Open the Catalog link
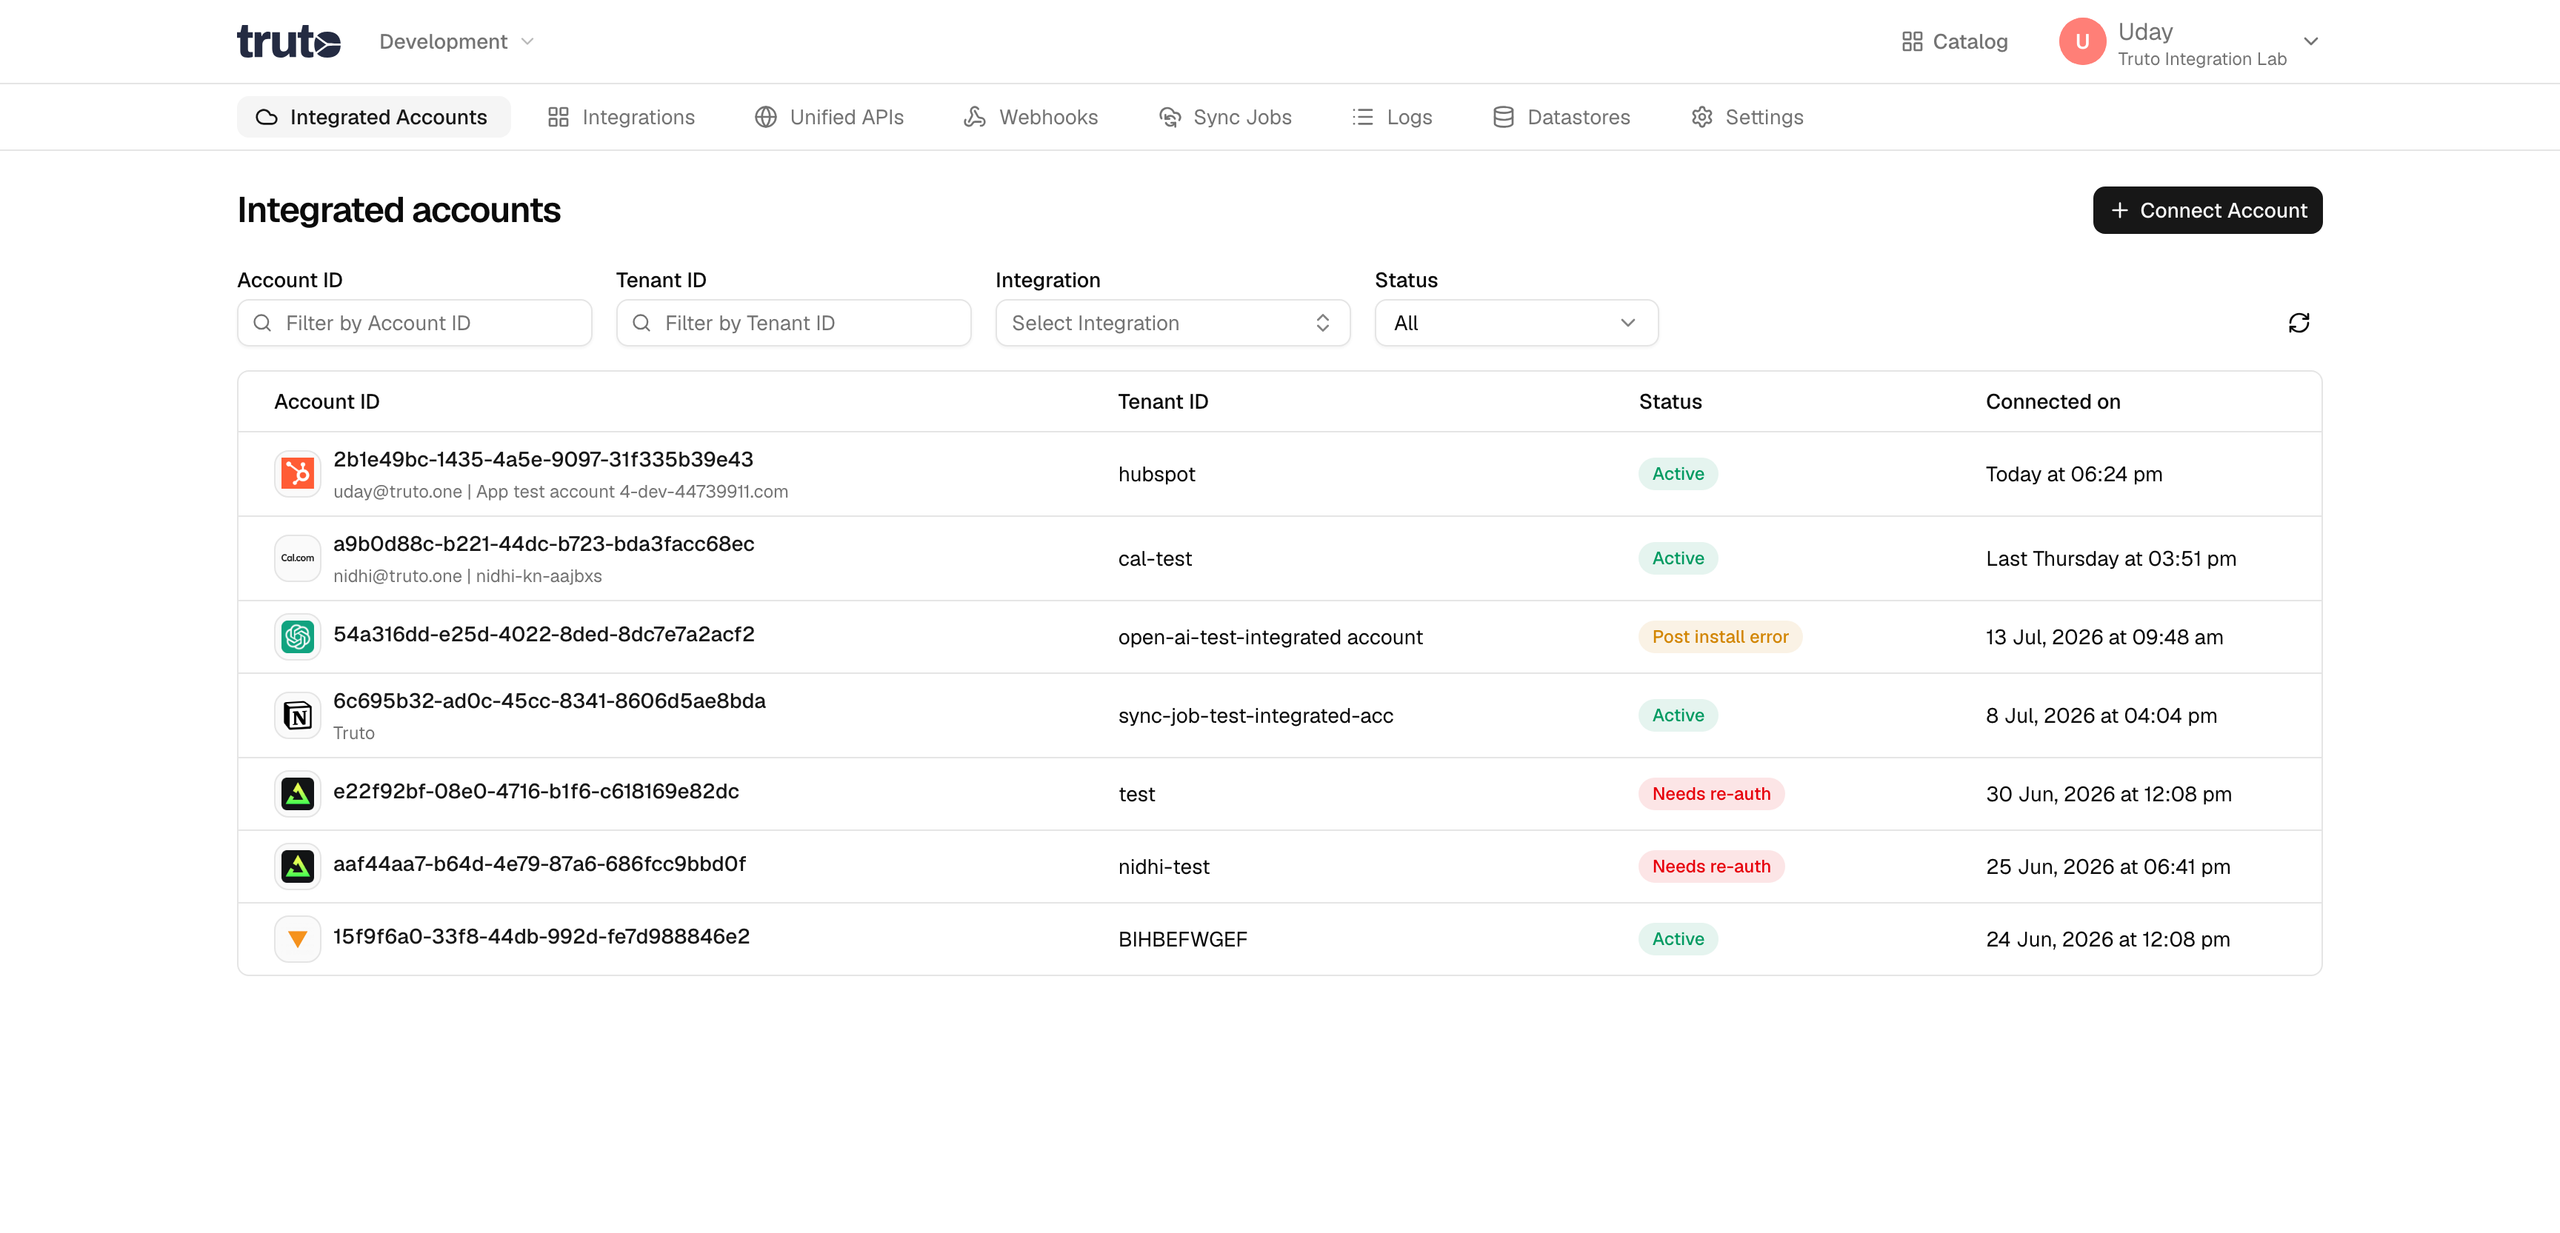 pos(1954,41)
